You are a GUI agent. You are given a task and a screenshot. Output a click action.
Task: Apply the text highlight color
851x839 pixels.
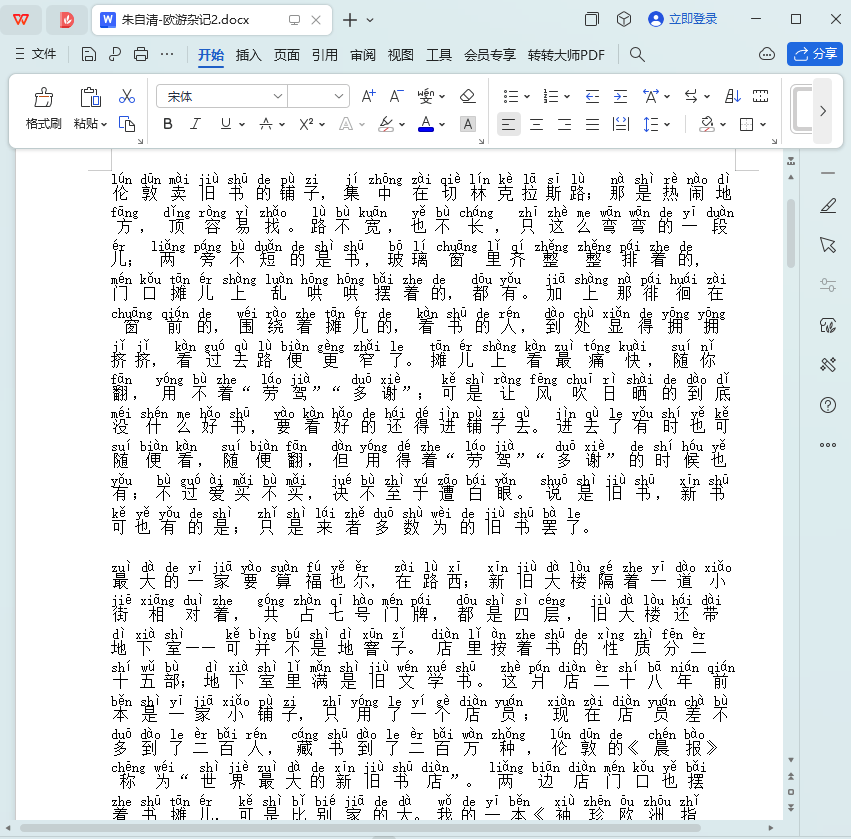pos(386,124)
